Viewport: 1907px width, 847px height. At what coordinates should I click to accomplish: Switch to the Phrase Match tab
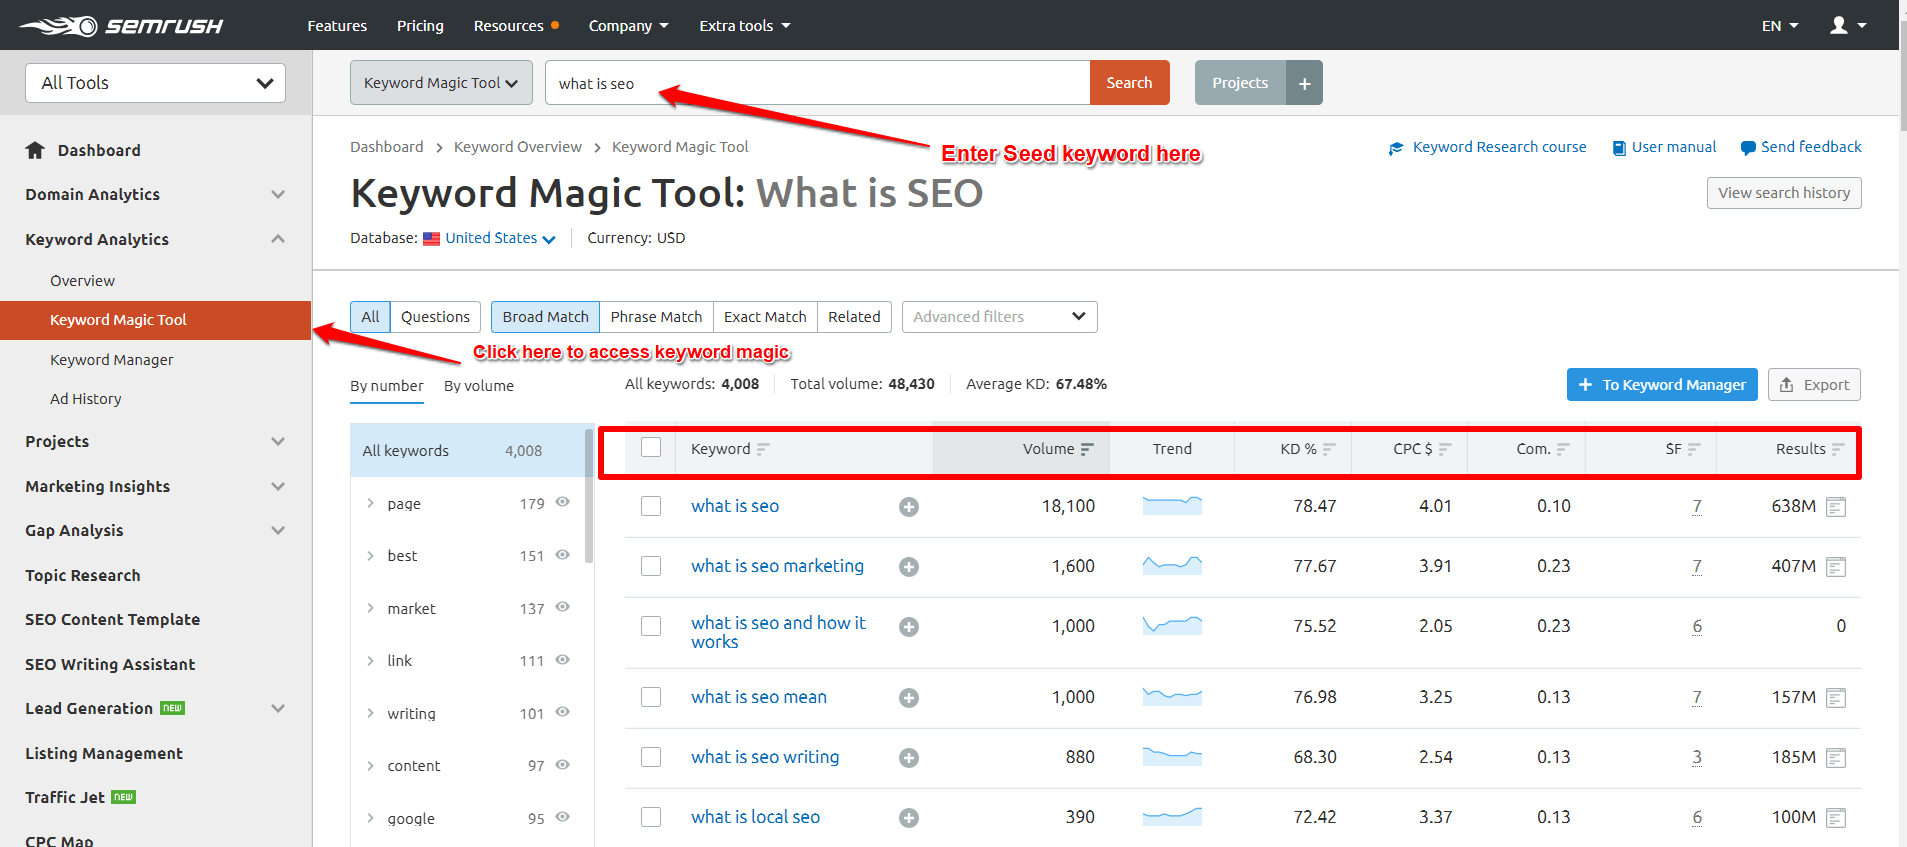click(656, 317)
